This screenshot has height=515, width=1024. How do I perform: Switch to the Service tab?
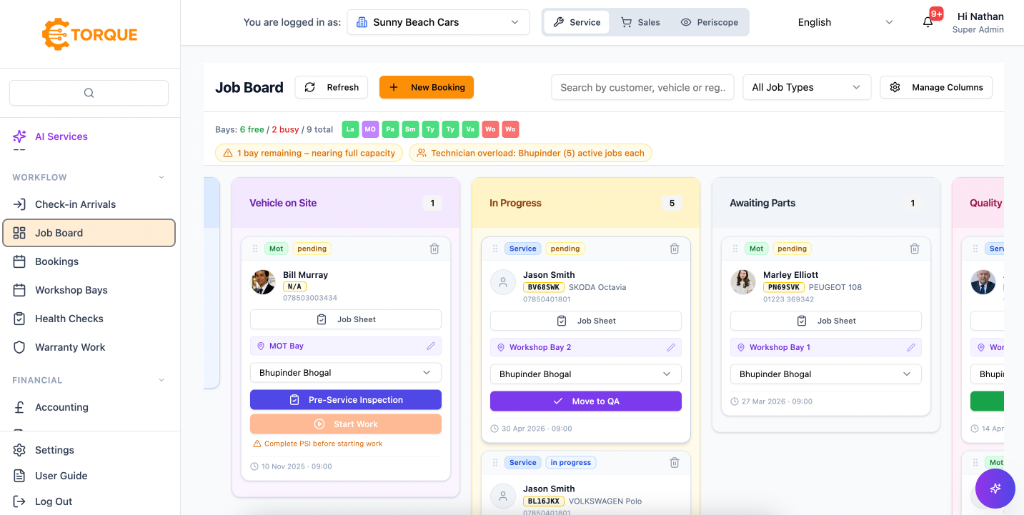click(x=577, y=22)
